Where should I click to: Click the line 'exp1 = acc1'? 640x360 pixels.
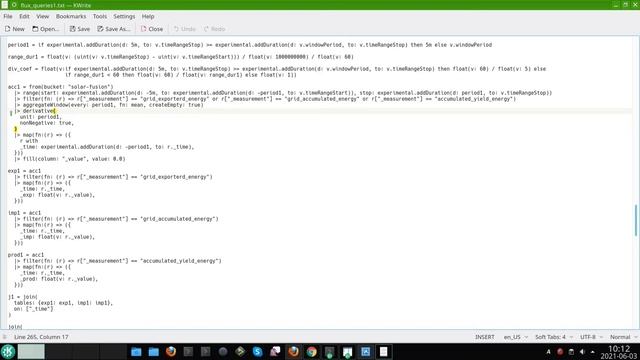tap(24, 171)
